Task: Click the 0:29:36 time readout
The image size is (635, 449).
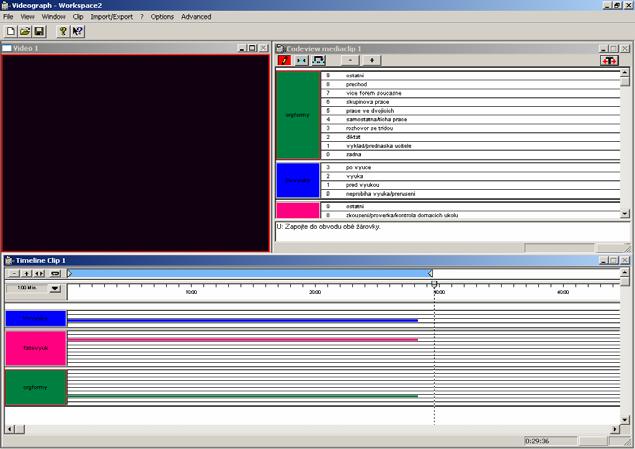Action: click(x=550, y=441)
